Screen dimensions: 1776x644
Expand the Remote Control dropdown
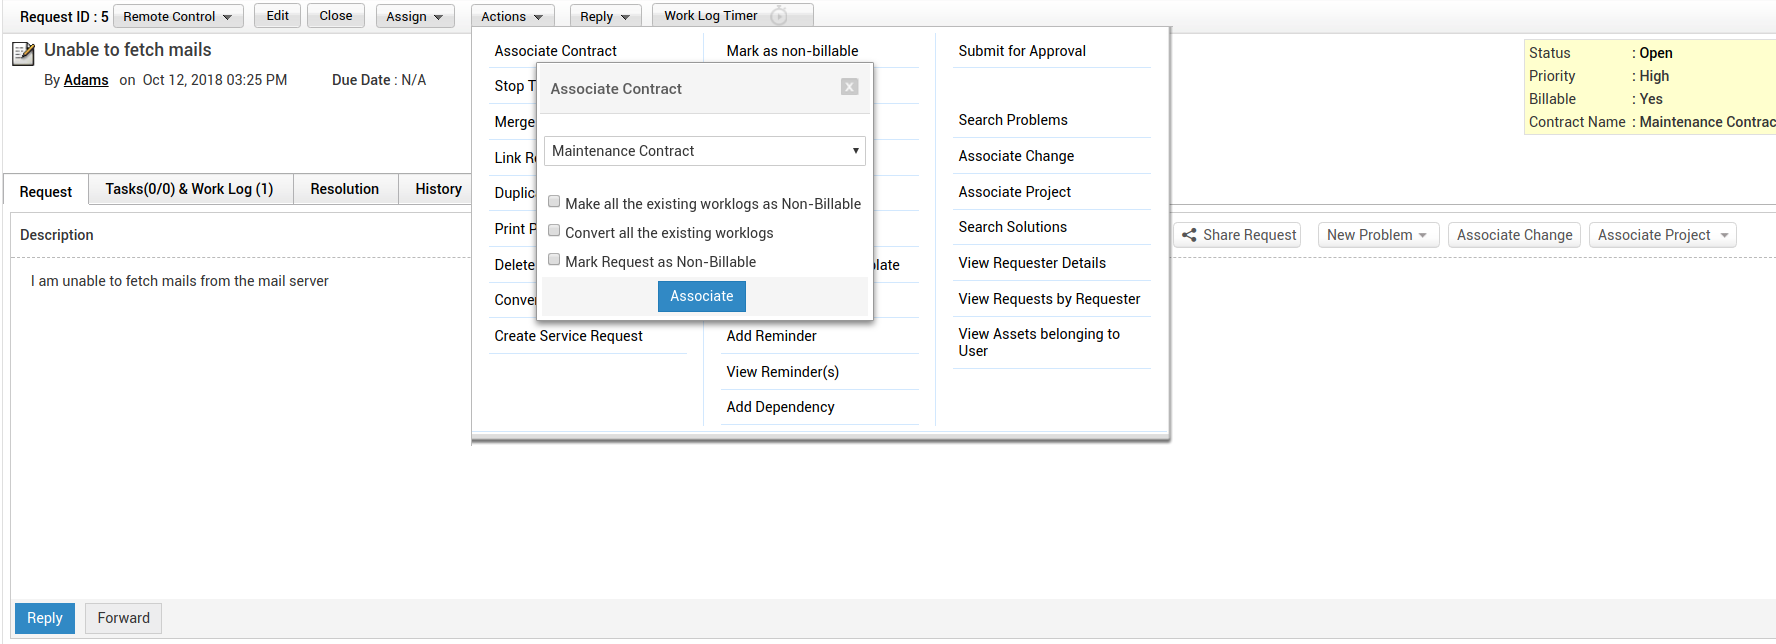(x=178, y=17)
